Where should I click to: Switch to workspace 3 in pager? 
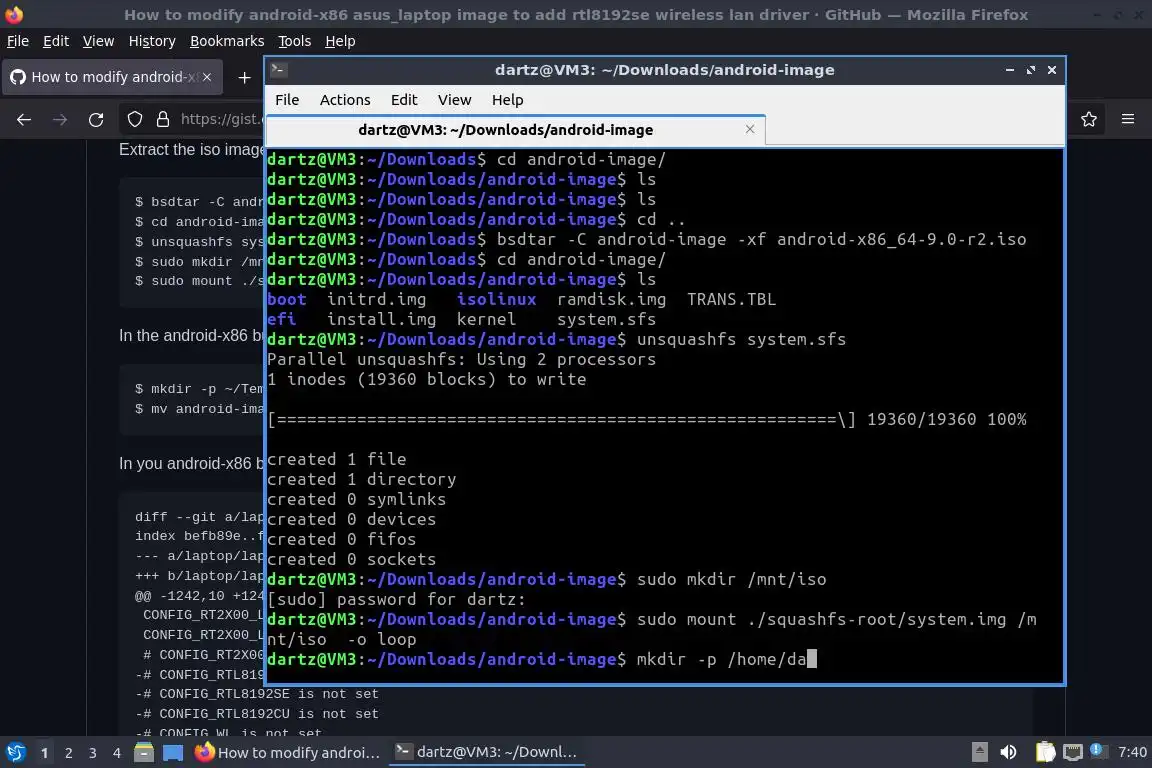pos(93,753)
